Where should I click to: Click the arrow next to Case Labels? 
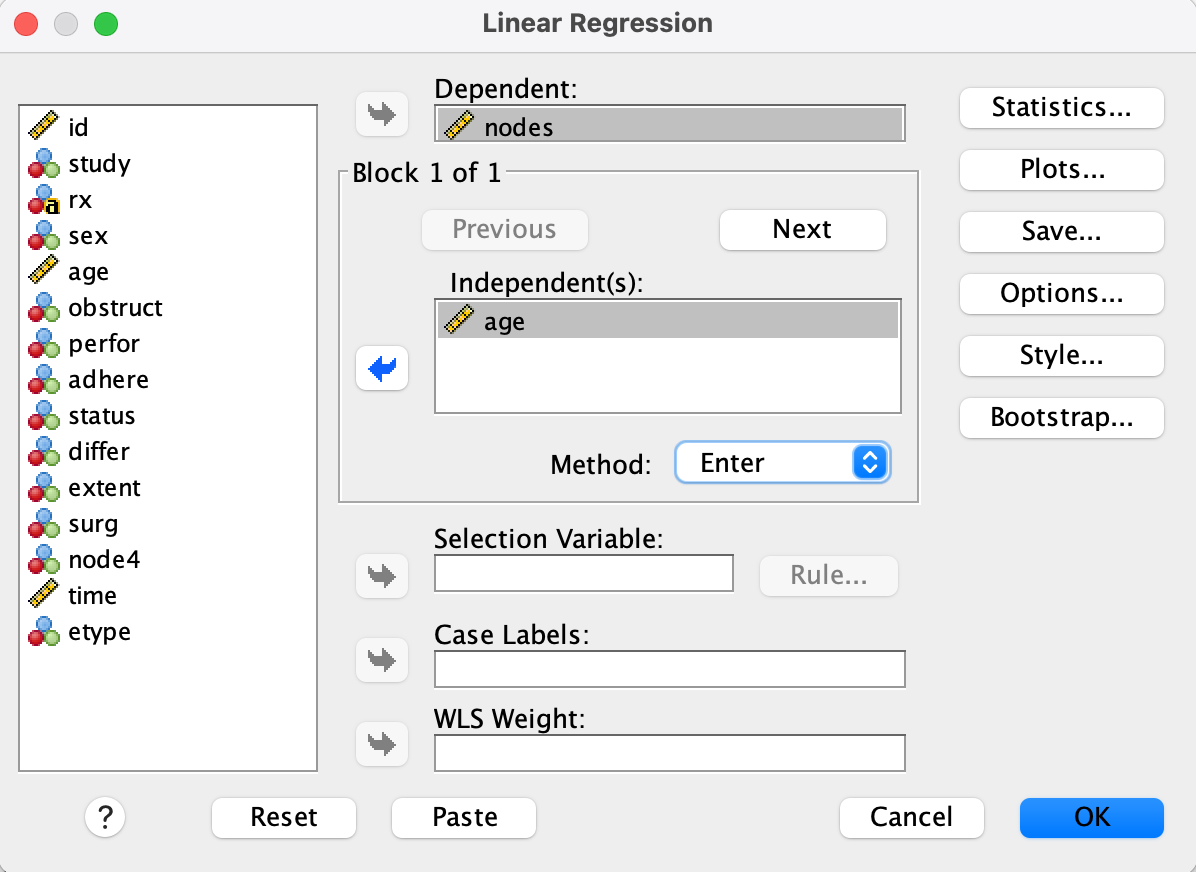(x=382, y=659)
